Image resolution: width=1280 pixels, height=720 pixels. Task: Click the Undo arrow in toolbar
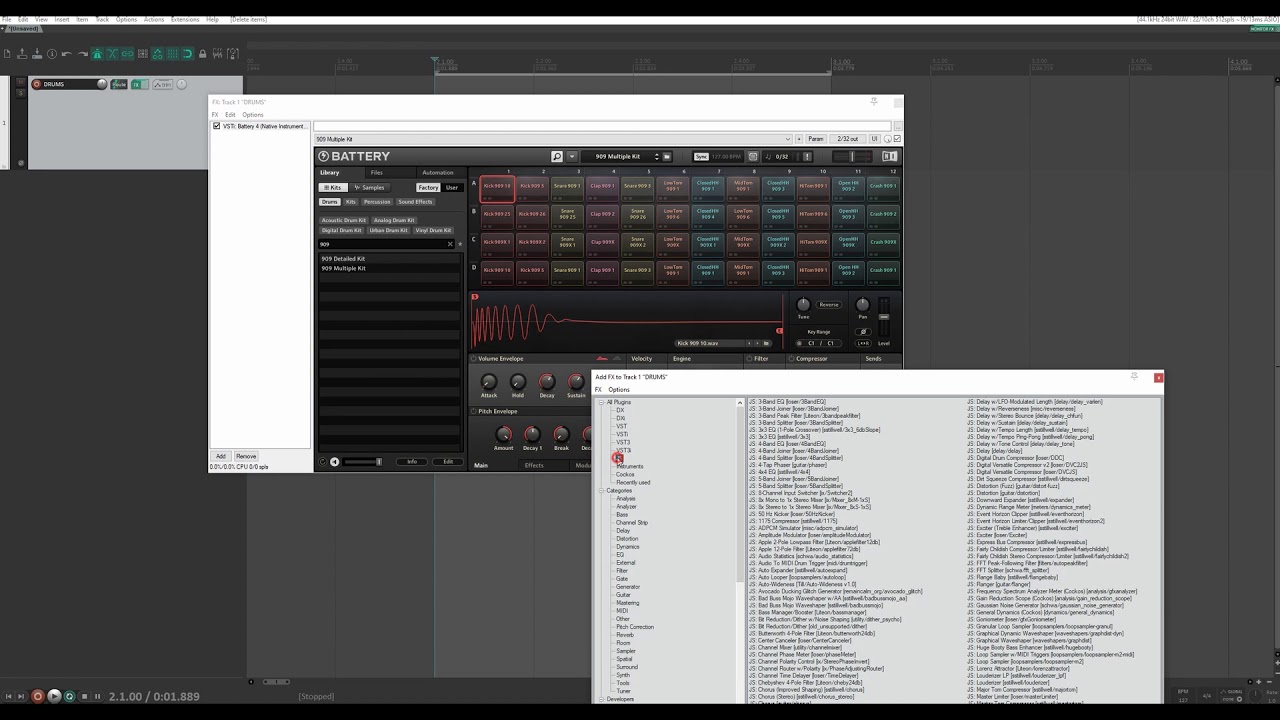point(67,54)
